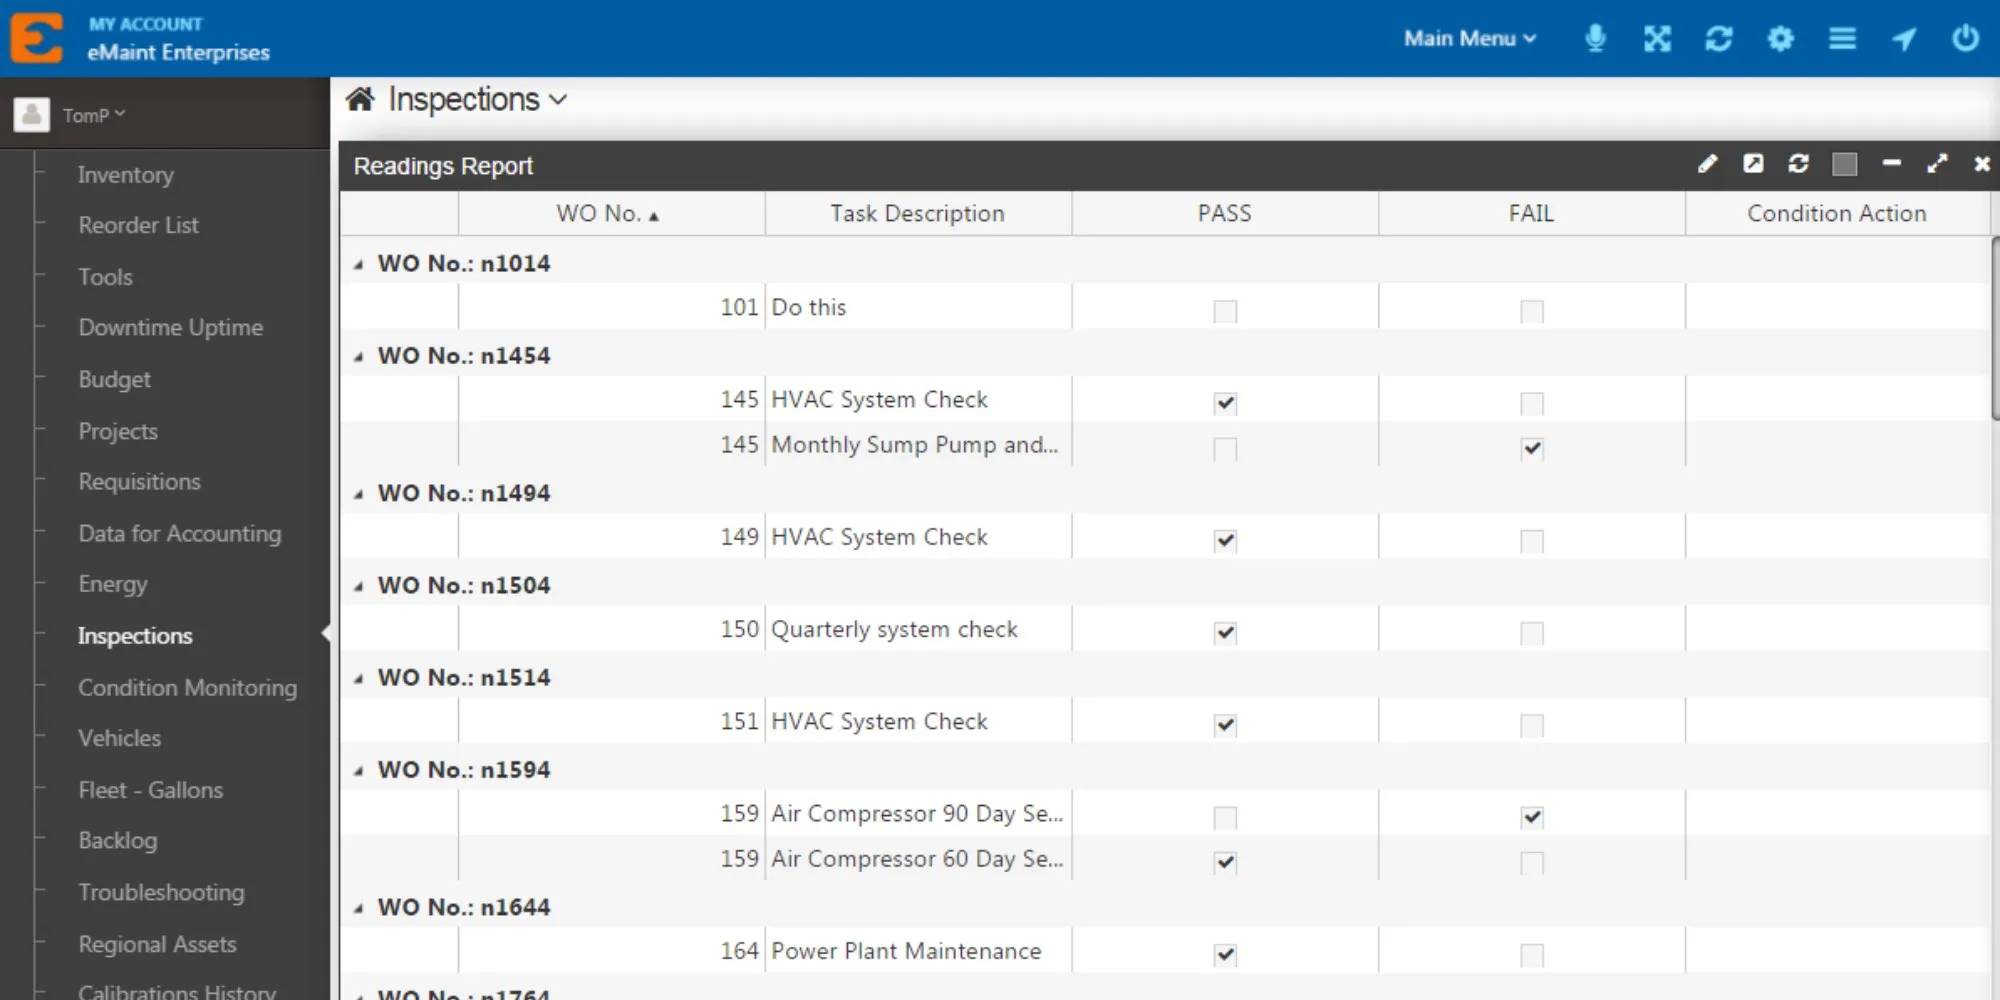Sort by WO No. column header

pyautogui.click(x=611, y=213)
